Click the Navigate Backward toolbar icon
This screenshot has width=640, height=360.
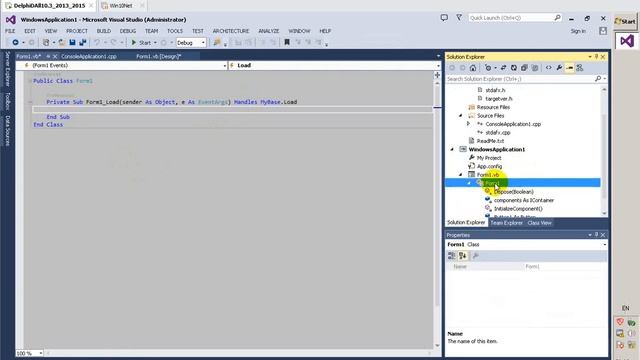pyautogui.click(x=15, y=42)
